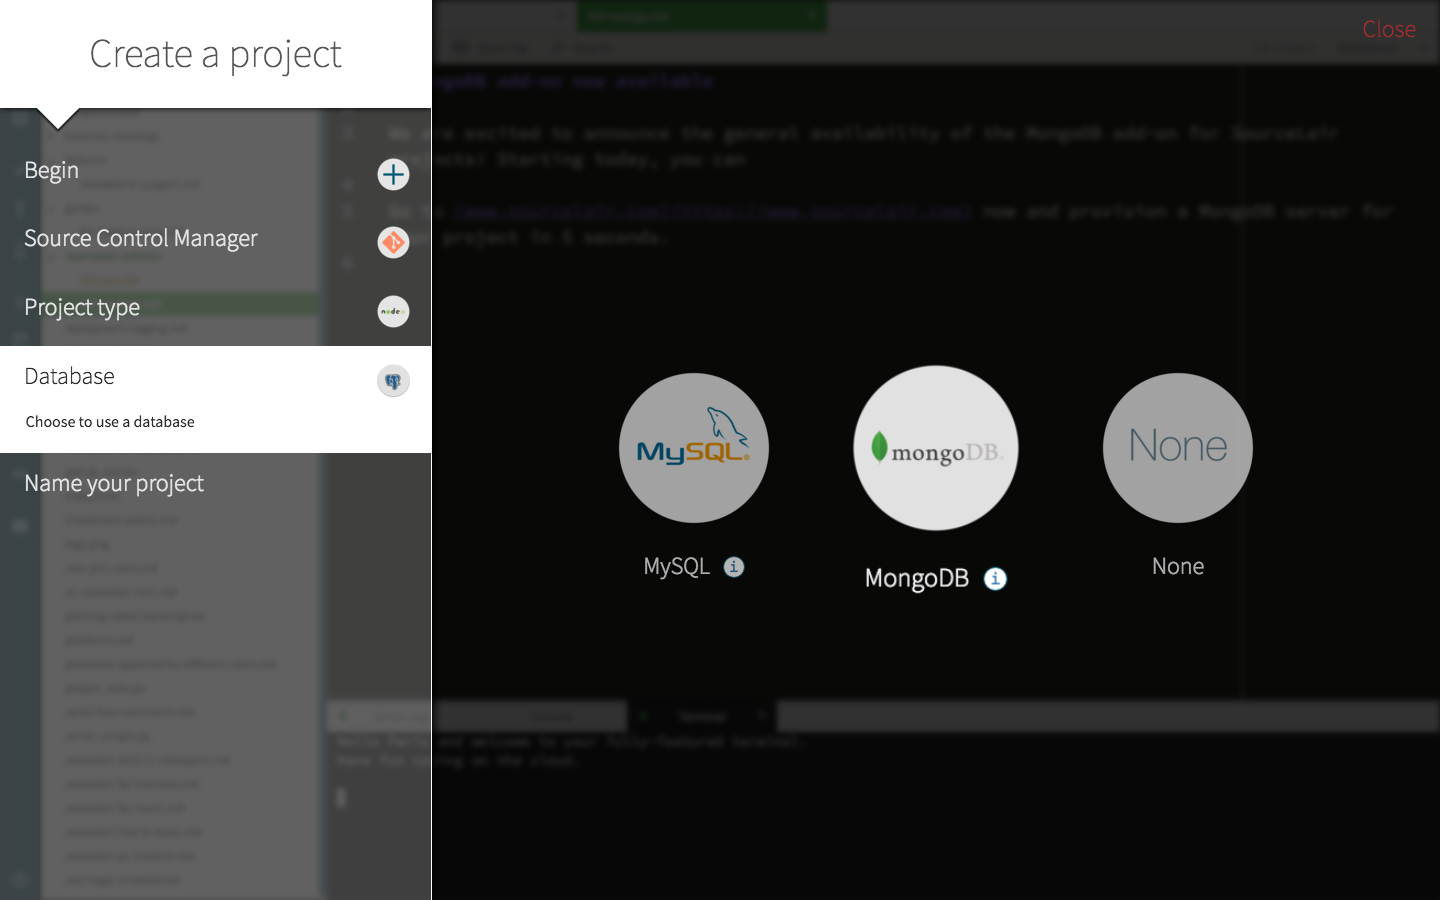Switch to the Terminal tab
Viewport: 1440px width, 900px height.
pyautogui.click(x=702, y=716)
